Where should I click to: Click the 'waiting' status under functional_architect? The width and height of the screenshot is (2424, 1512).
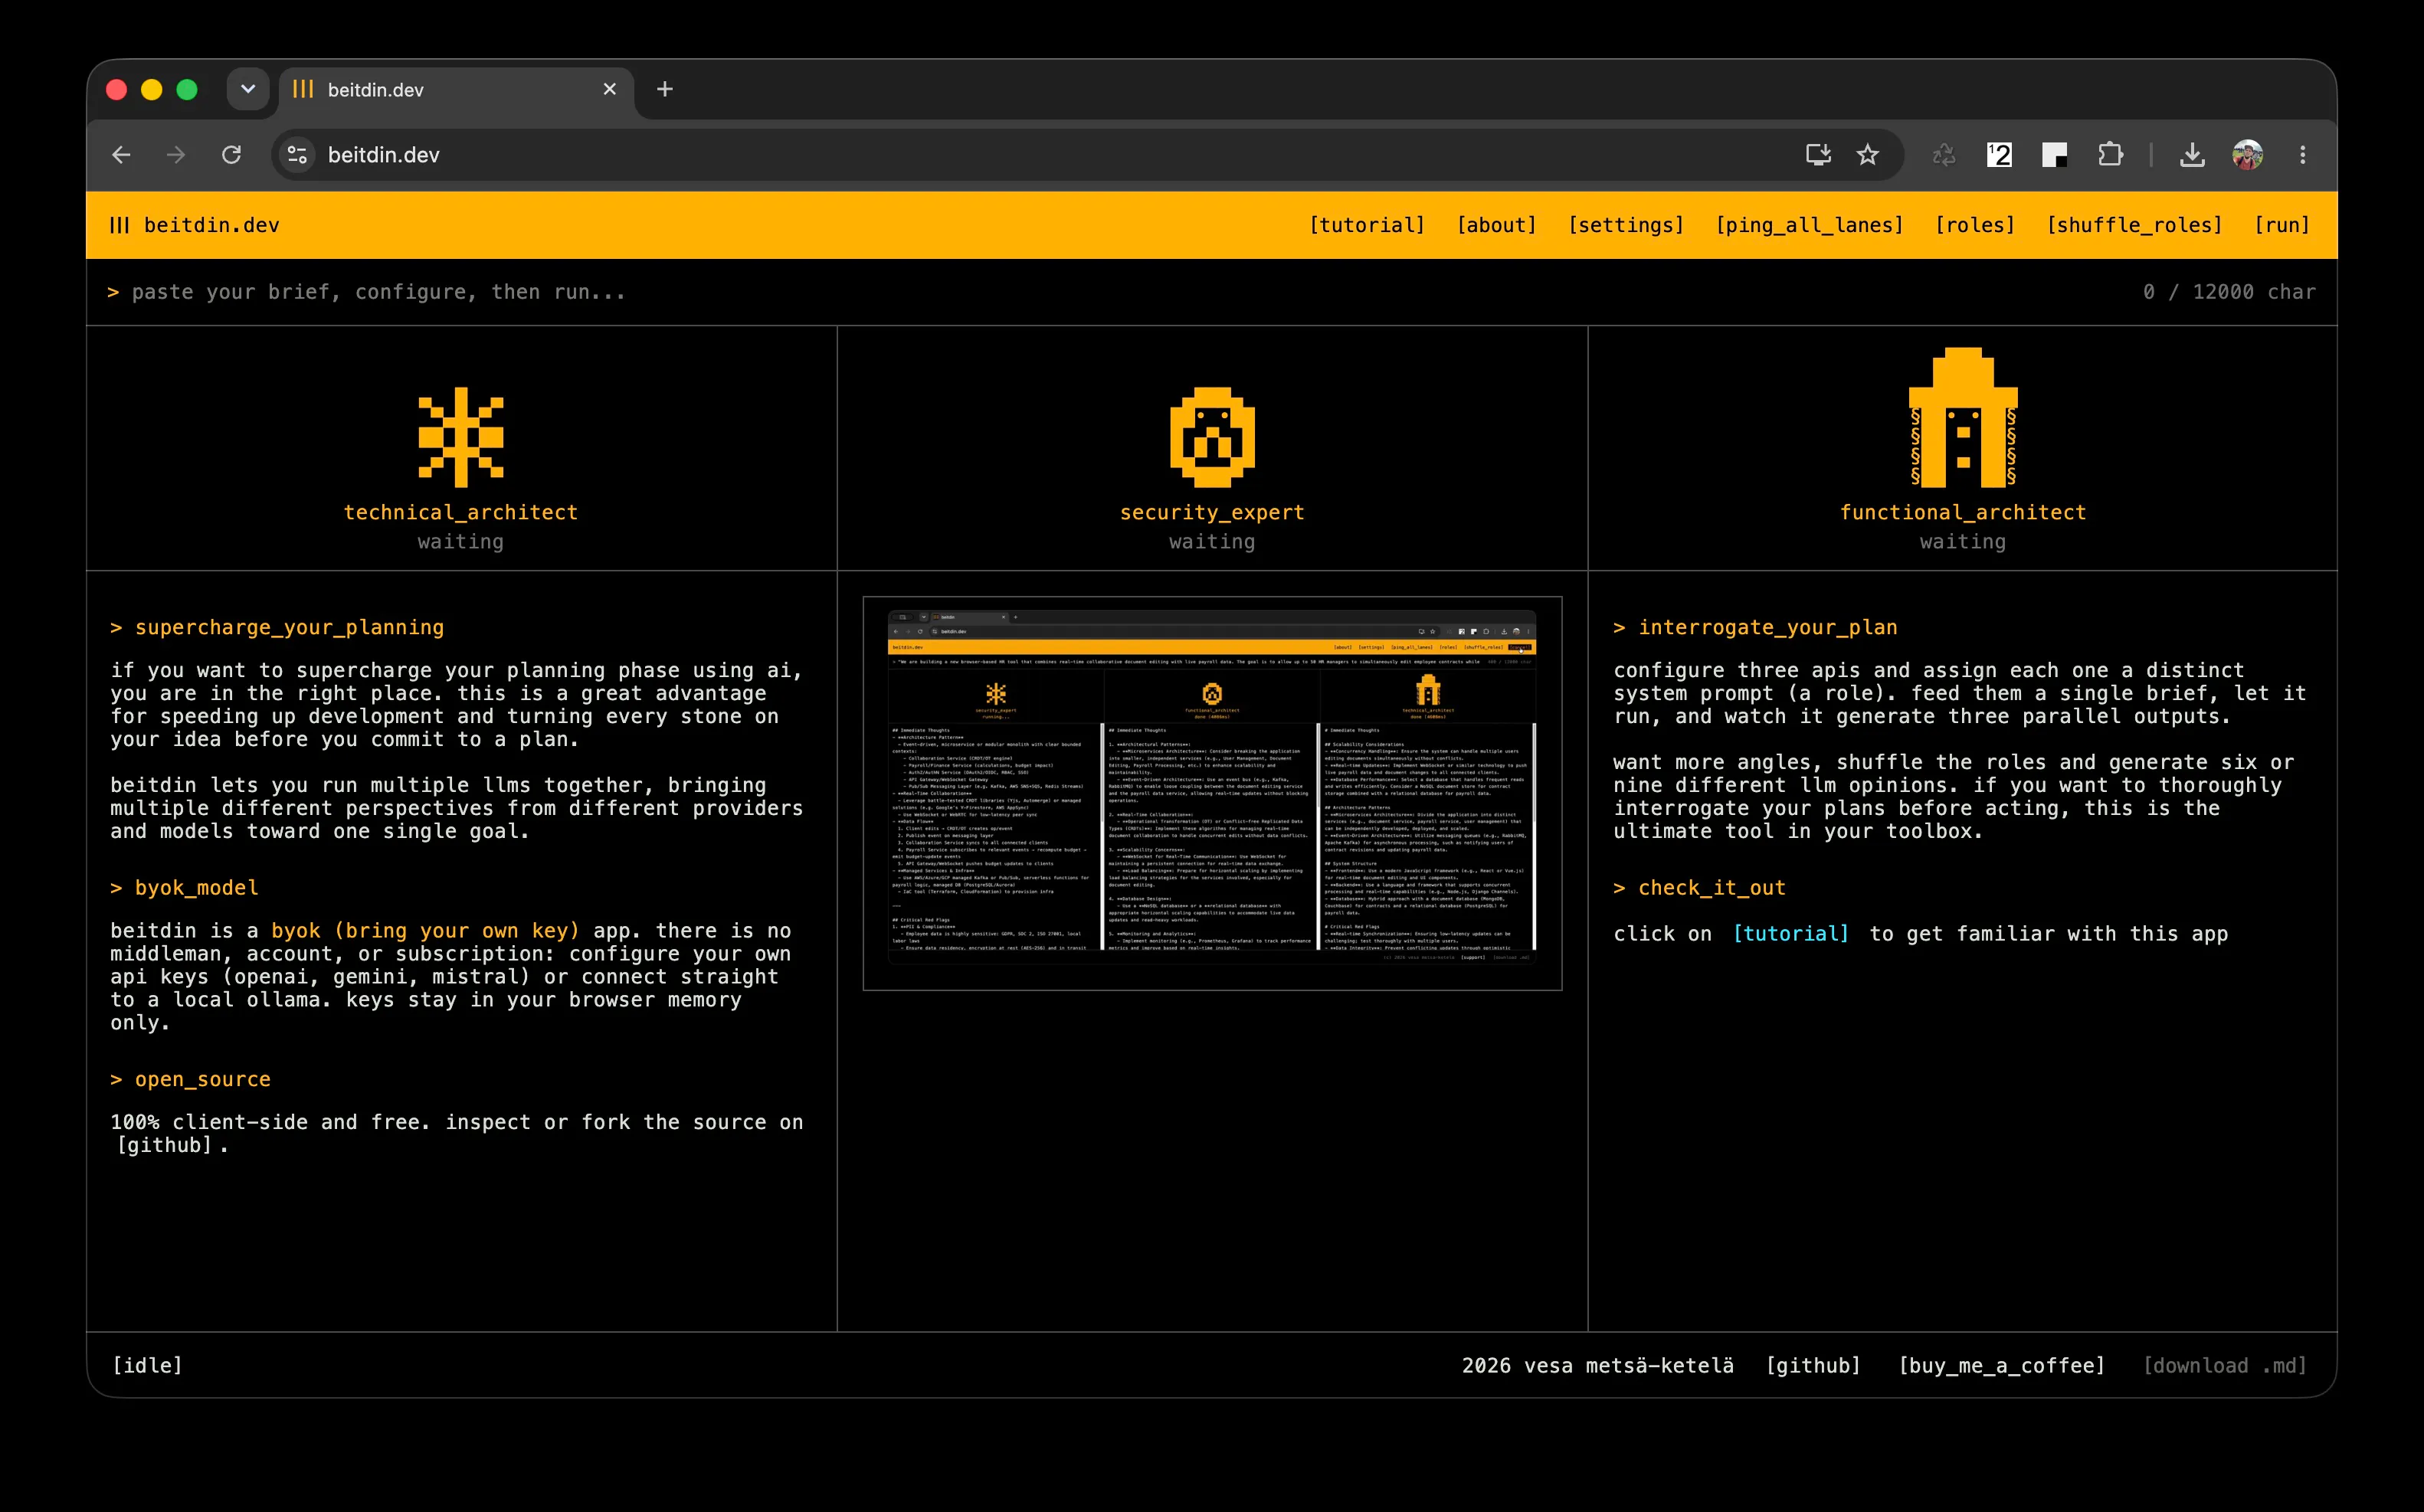[x=1963, y=542]
